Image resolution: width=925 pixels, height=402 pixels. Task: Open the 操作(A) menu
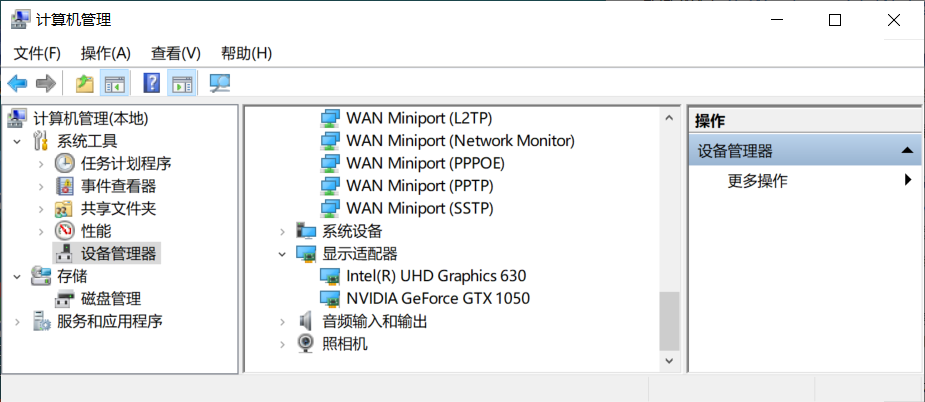click(x=106, y=53)
